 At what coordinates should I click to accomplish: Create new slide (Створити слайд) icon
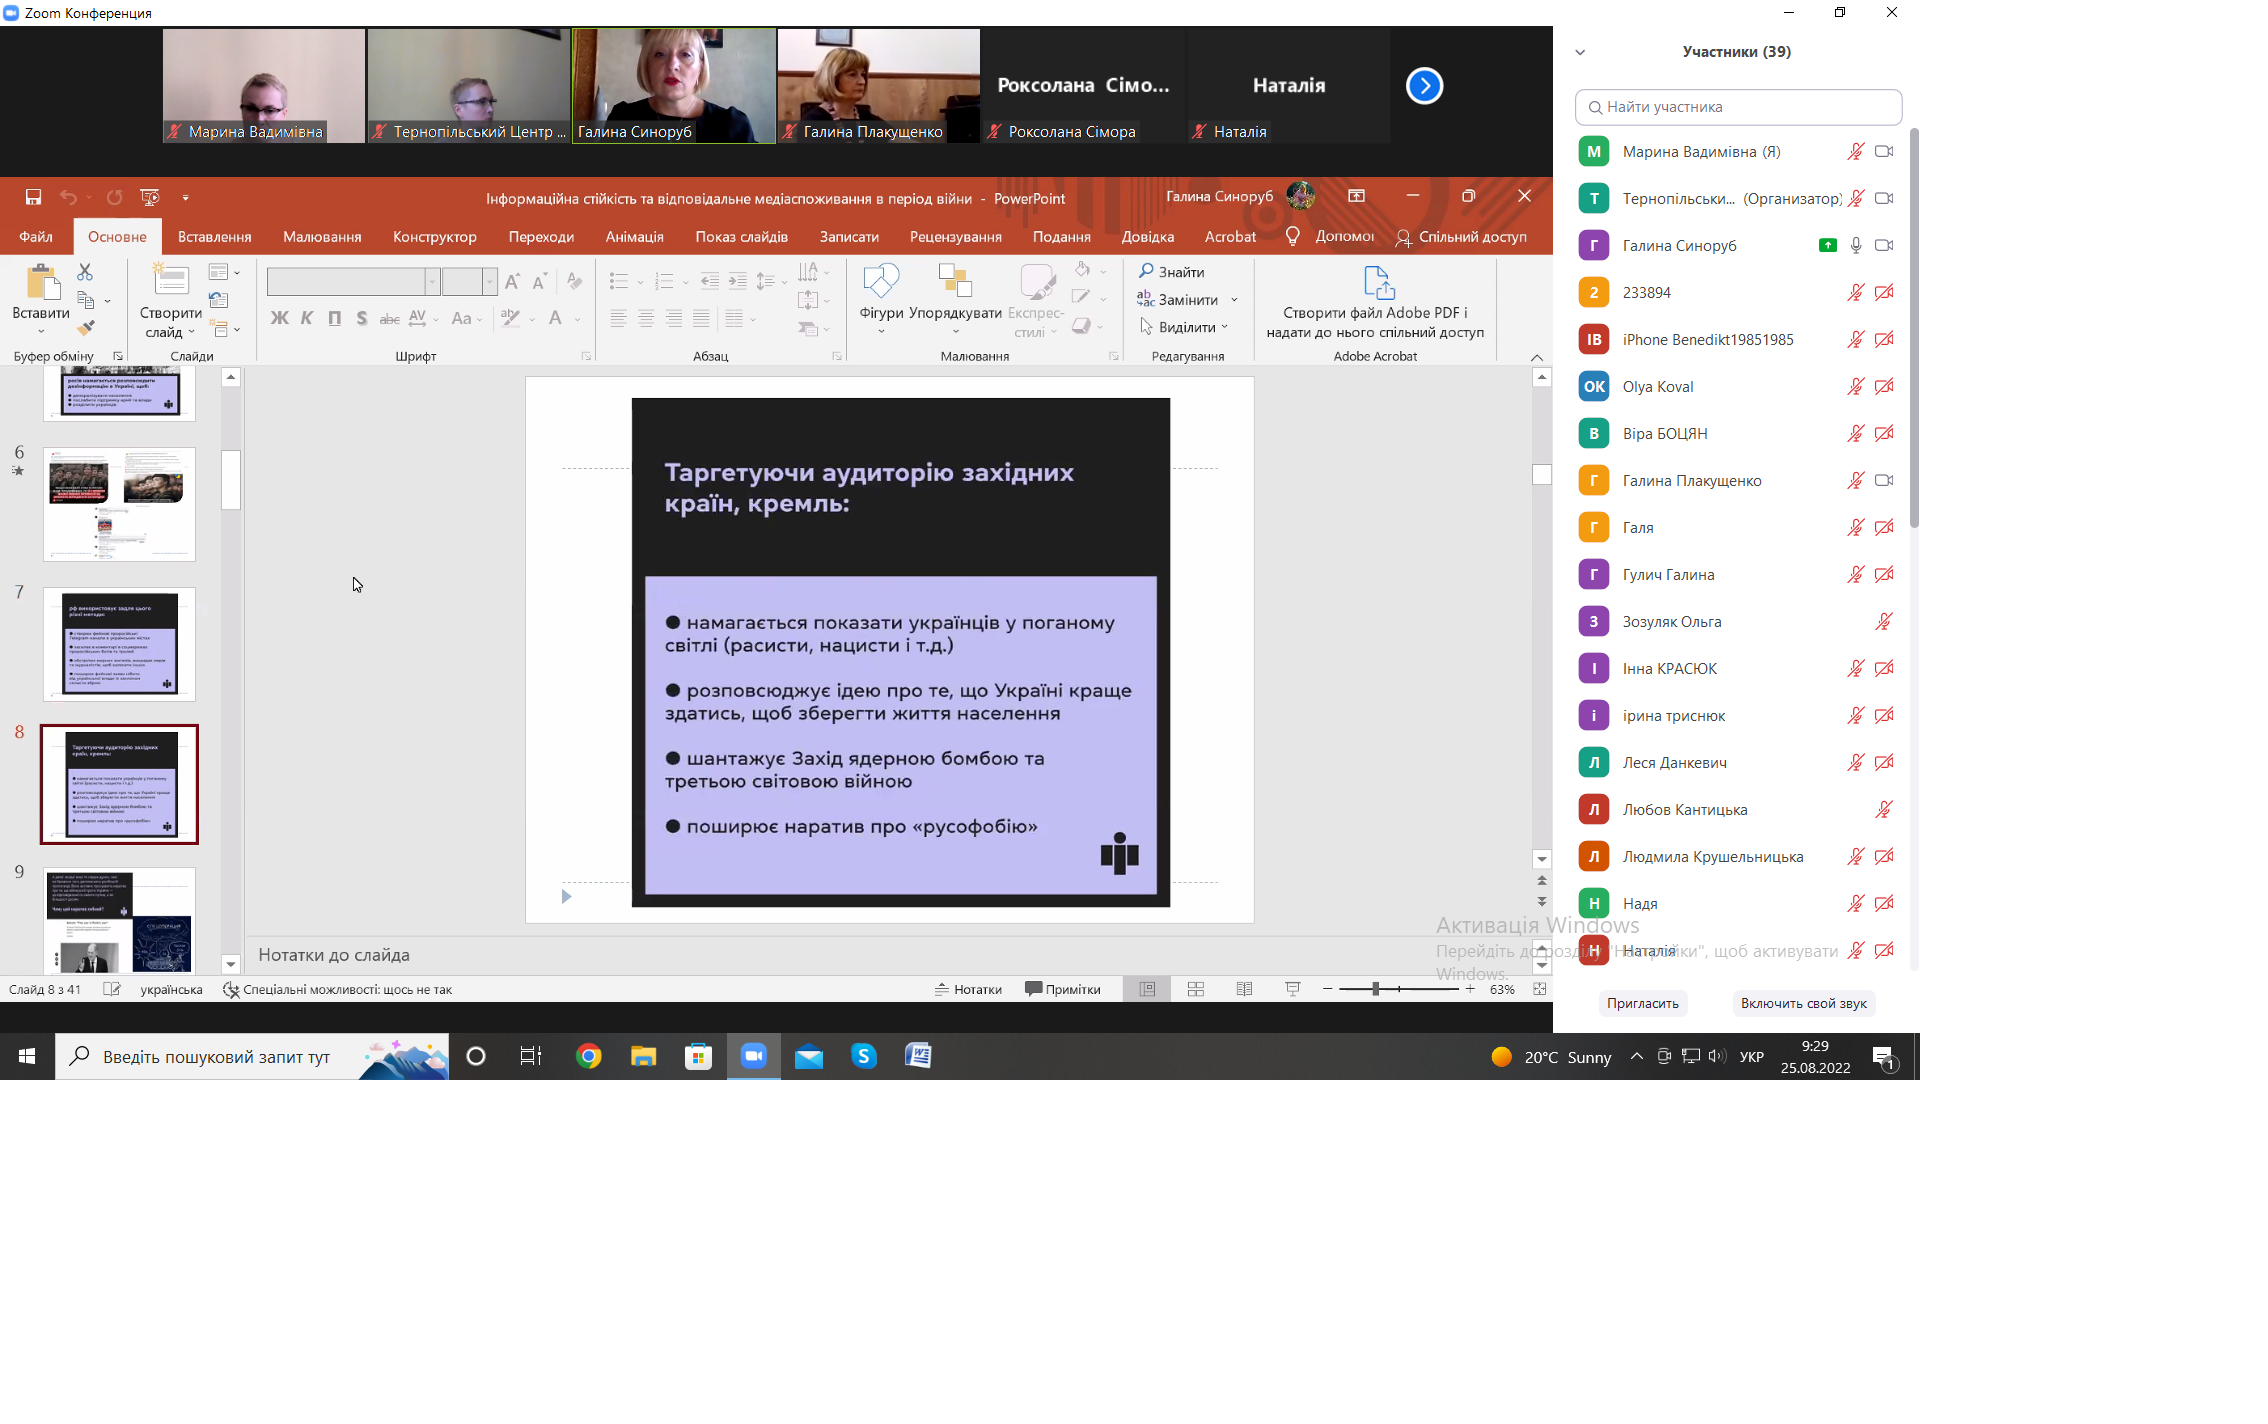[170, 279]
